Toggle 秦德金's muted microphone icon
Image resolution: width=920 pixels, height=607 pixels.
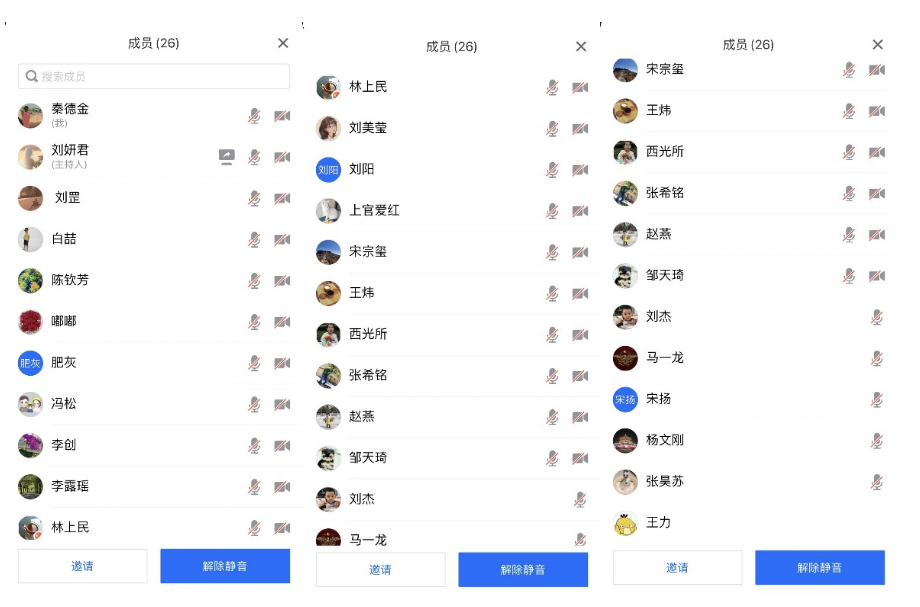coord(254,116)
